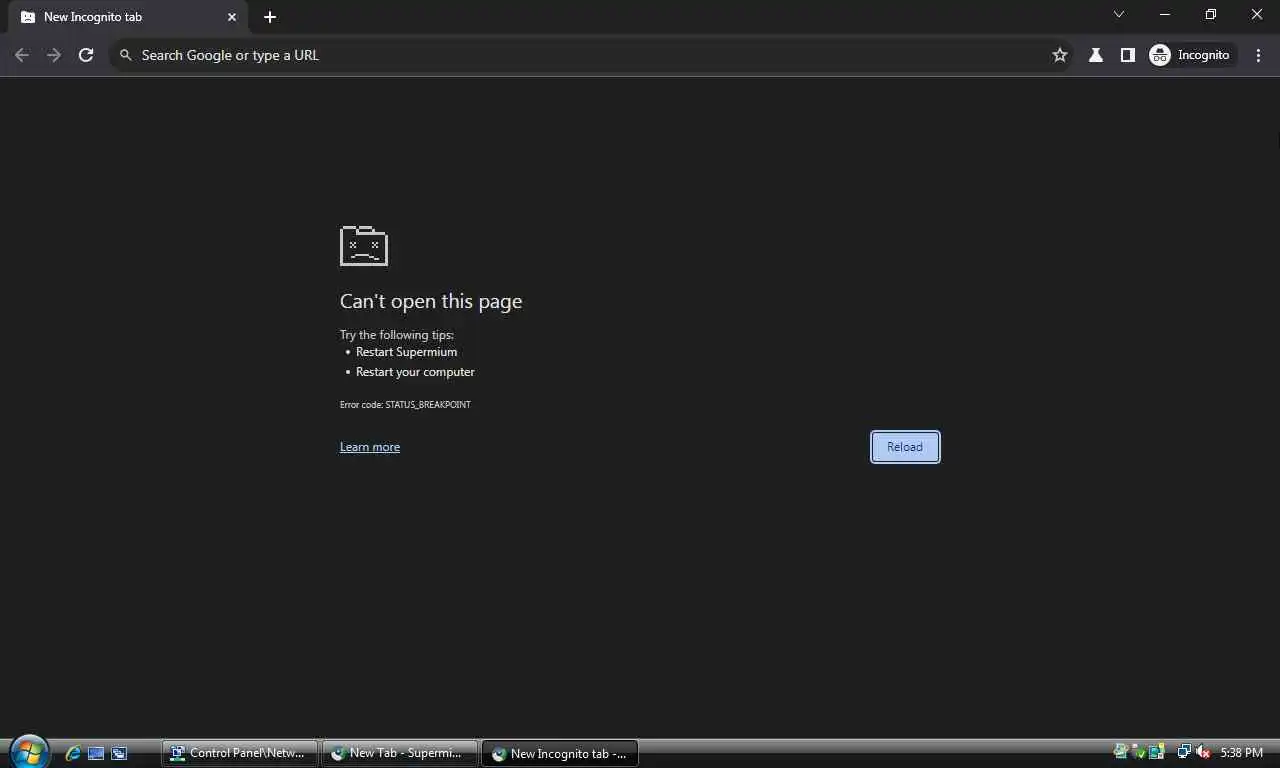Select the New Incognito tab

point(128,17)
